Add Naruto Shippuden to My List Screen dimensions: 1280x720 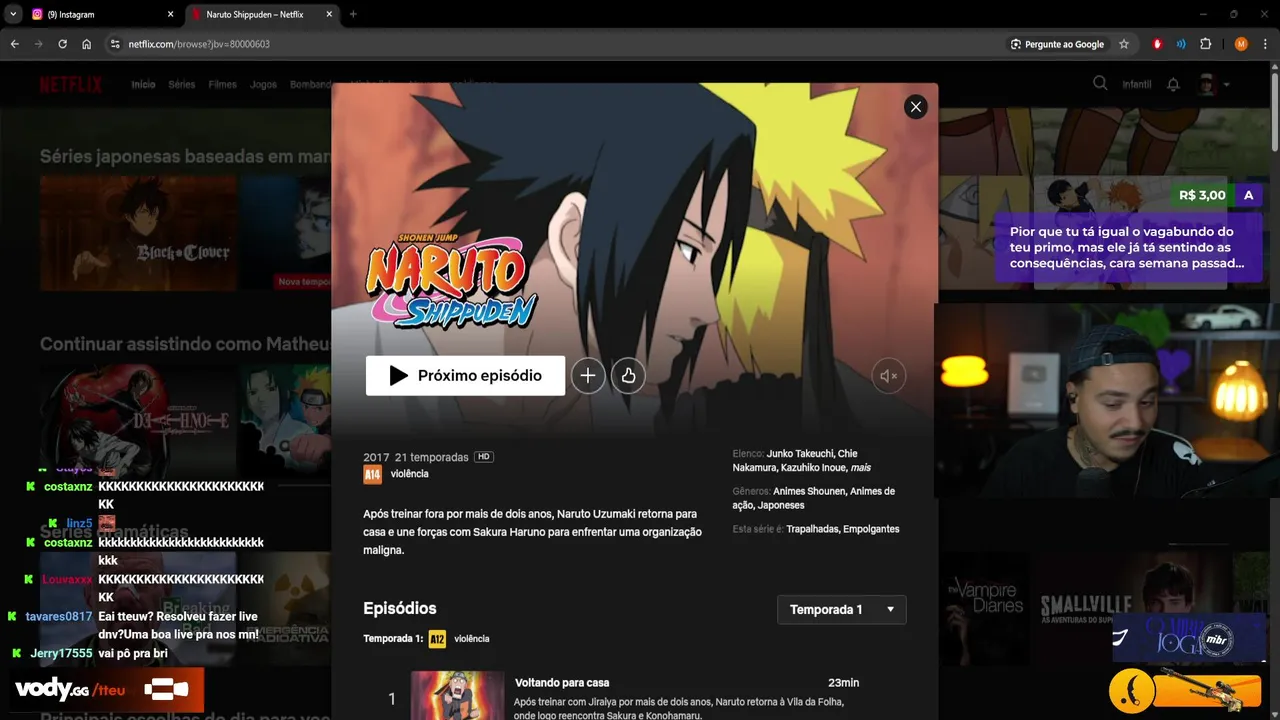(x=588, y=376)
